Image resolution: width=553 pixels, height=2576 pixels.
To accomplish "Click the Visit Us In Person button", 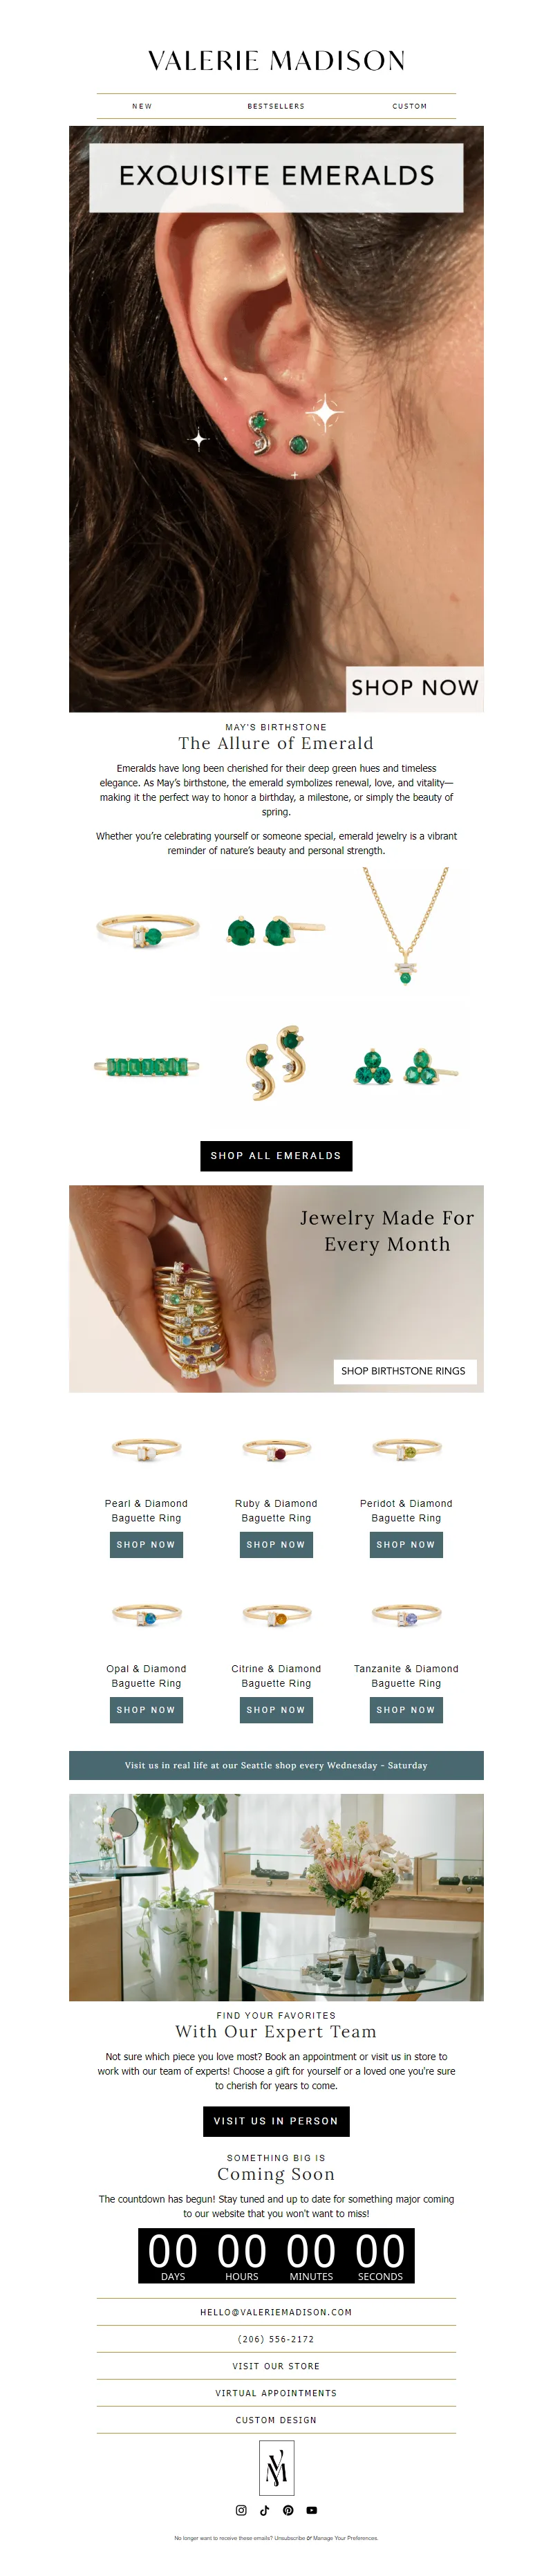I will click(276, 2120).
